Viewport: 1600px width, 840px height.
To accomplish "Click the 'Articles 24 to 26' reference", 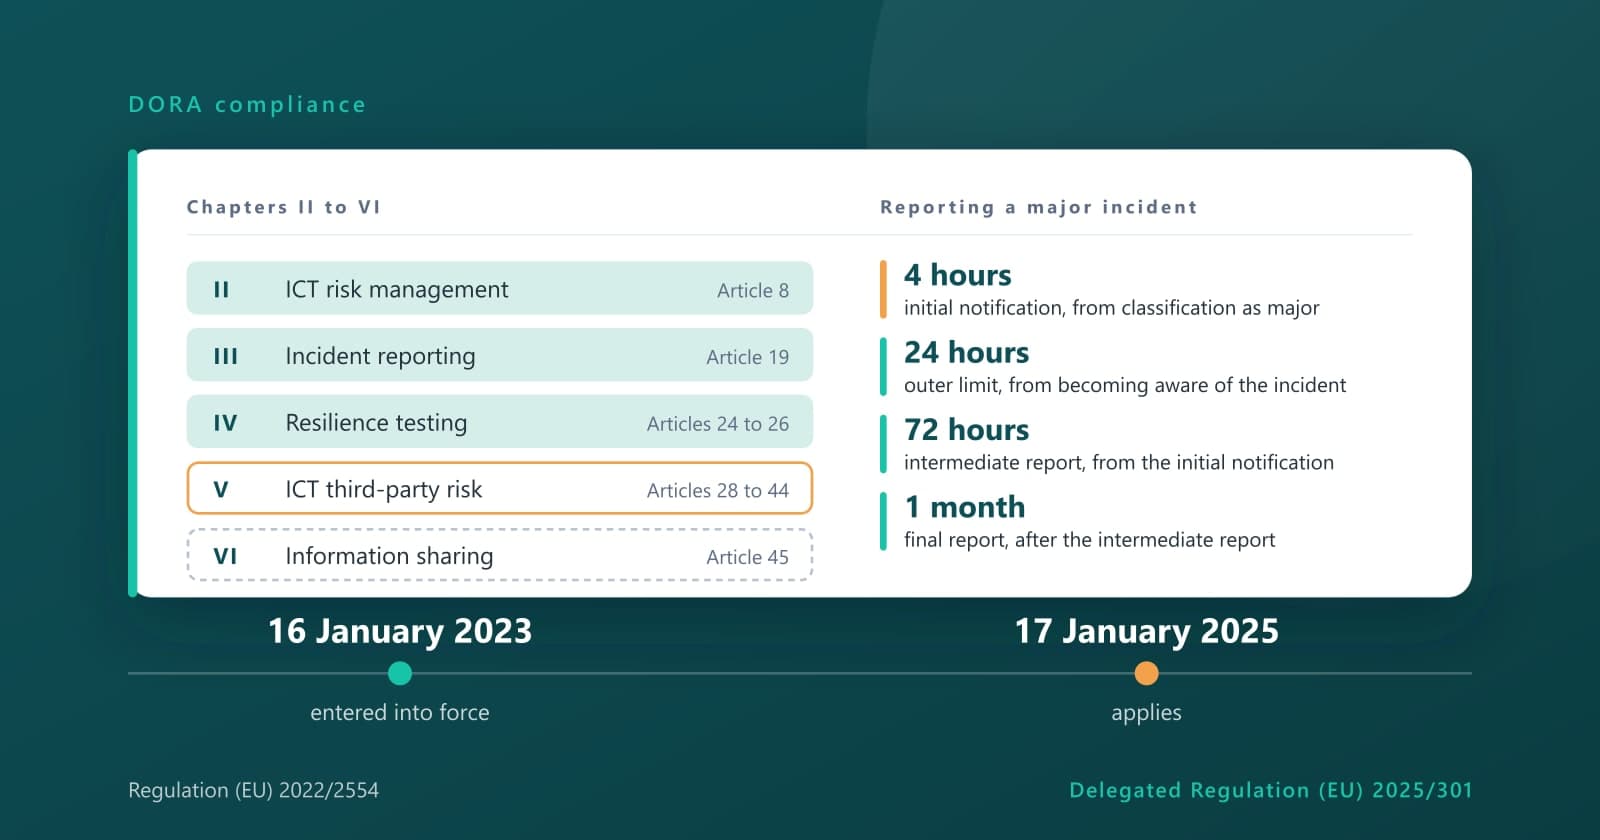I will [x=718, y=424].
